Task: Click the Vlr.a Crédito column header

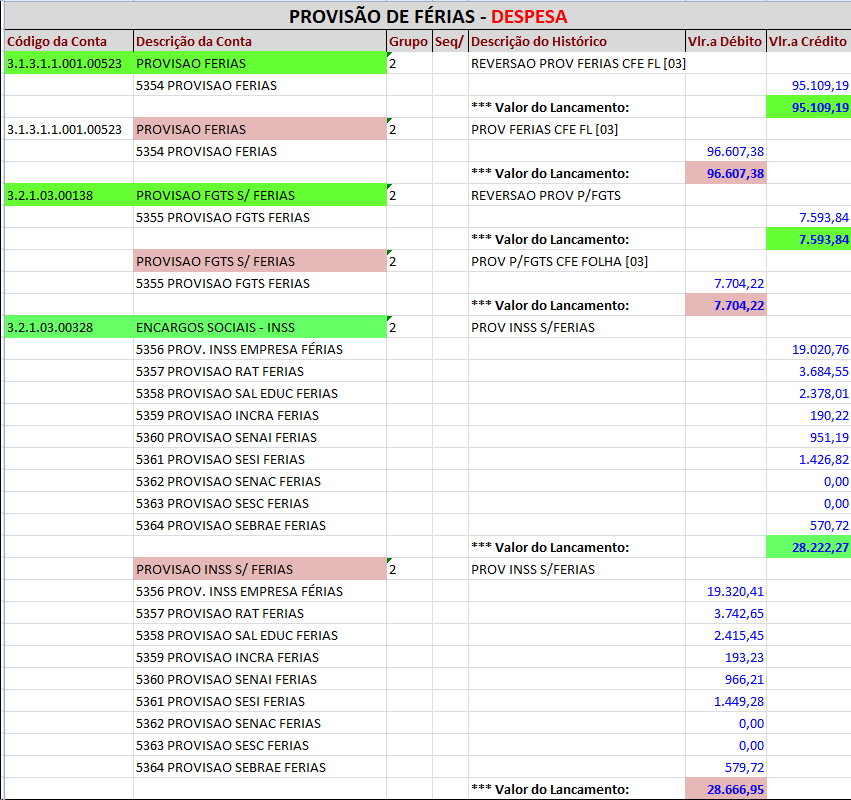Action: (808, 41)
